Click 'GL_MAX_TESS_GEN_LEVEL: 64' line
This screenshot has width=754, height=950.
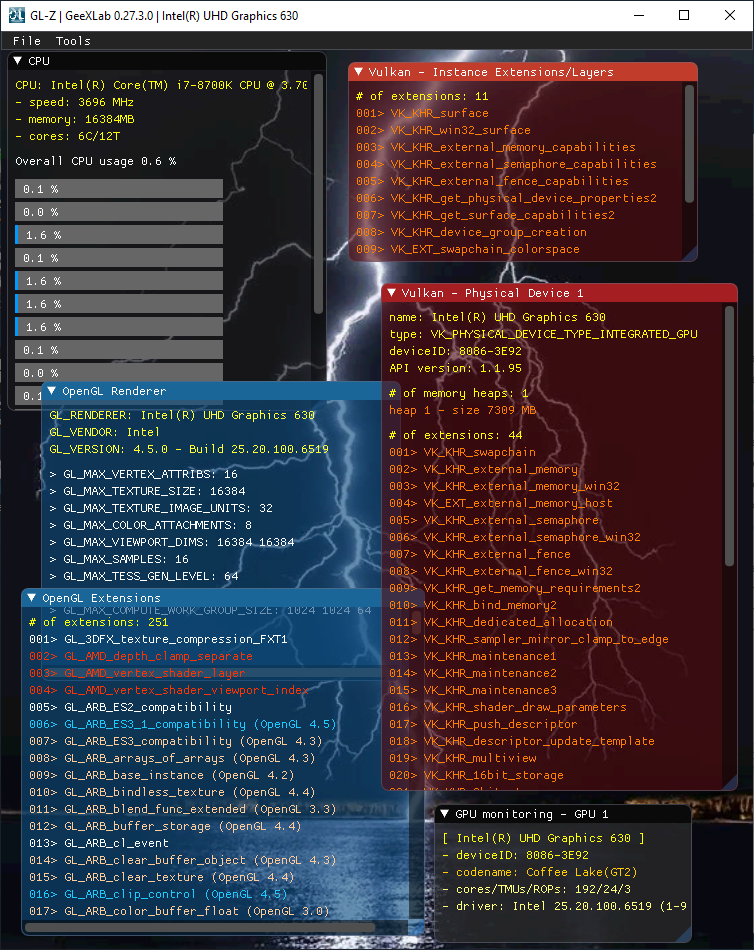coord(144,576)
